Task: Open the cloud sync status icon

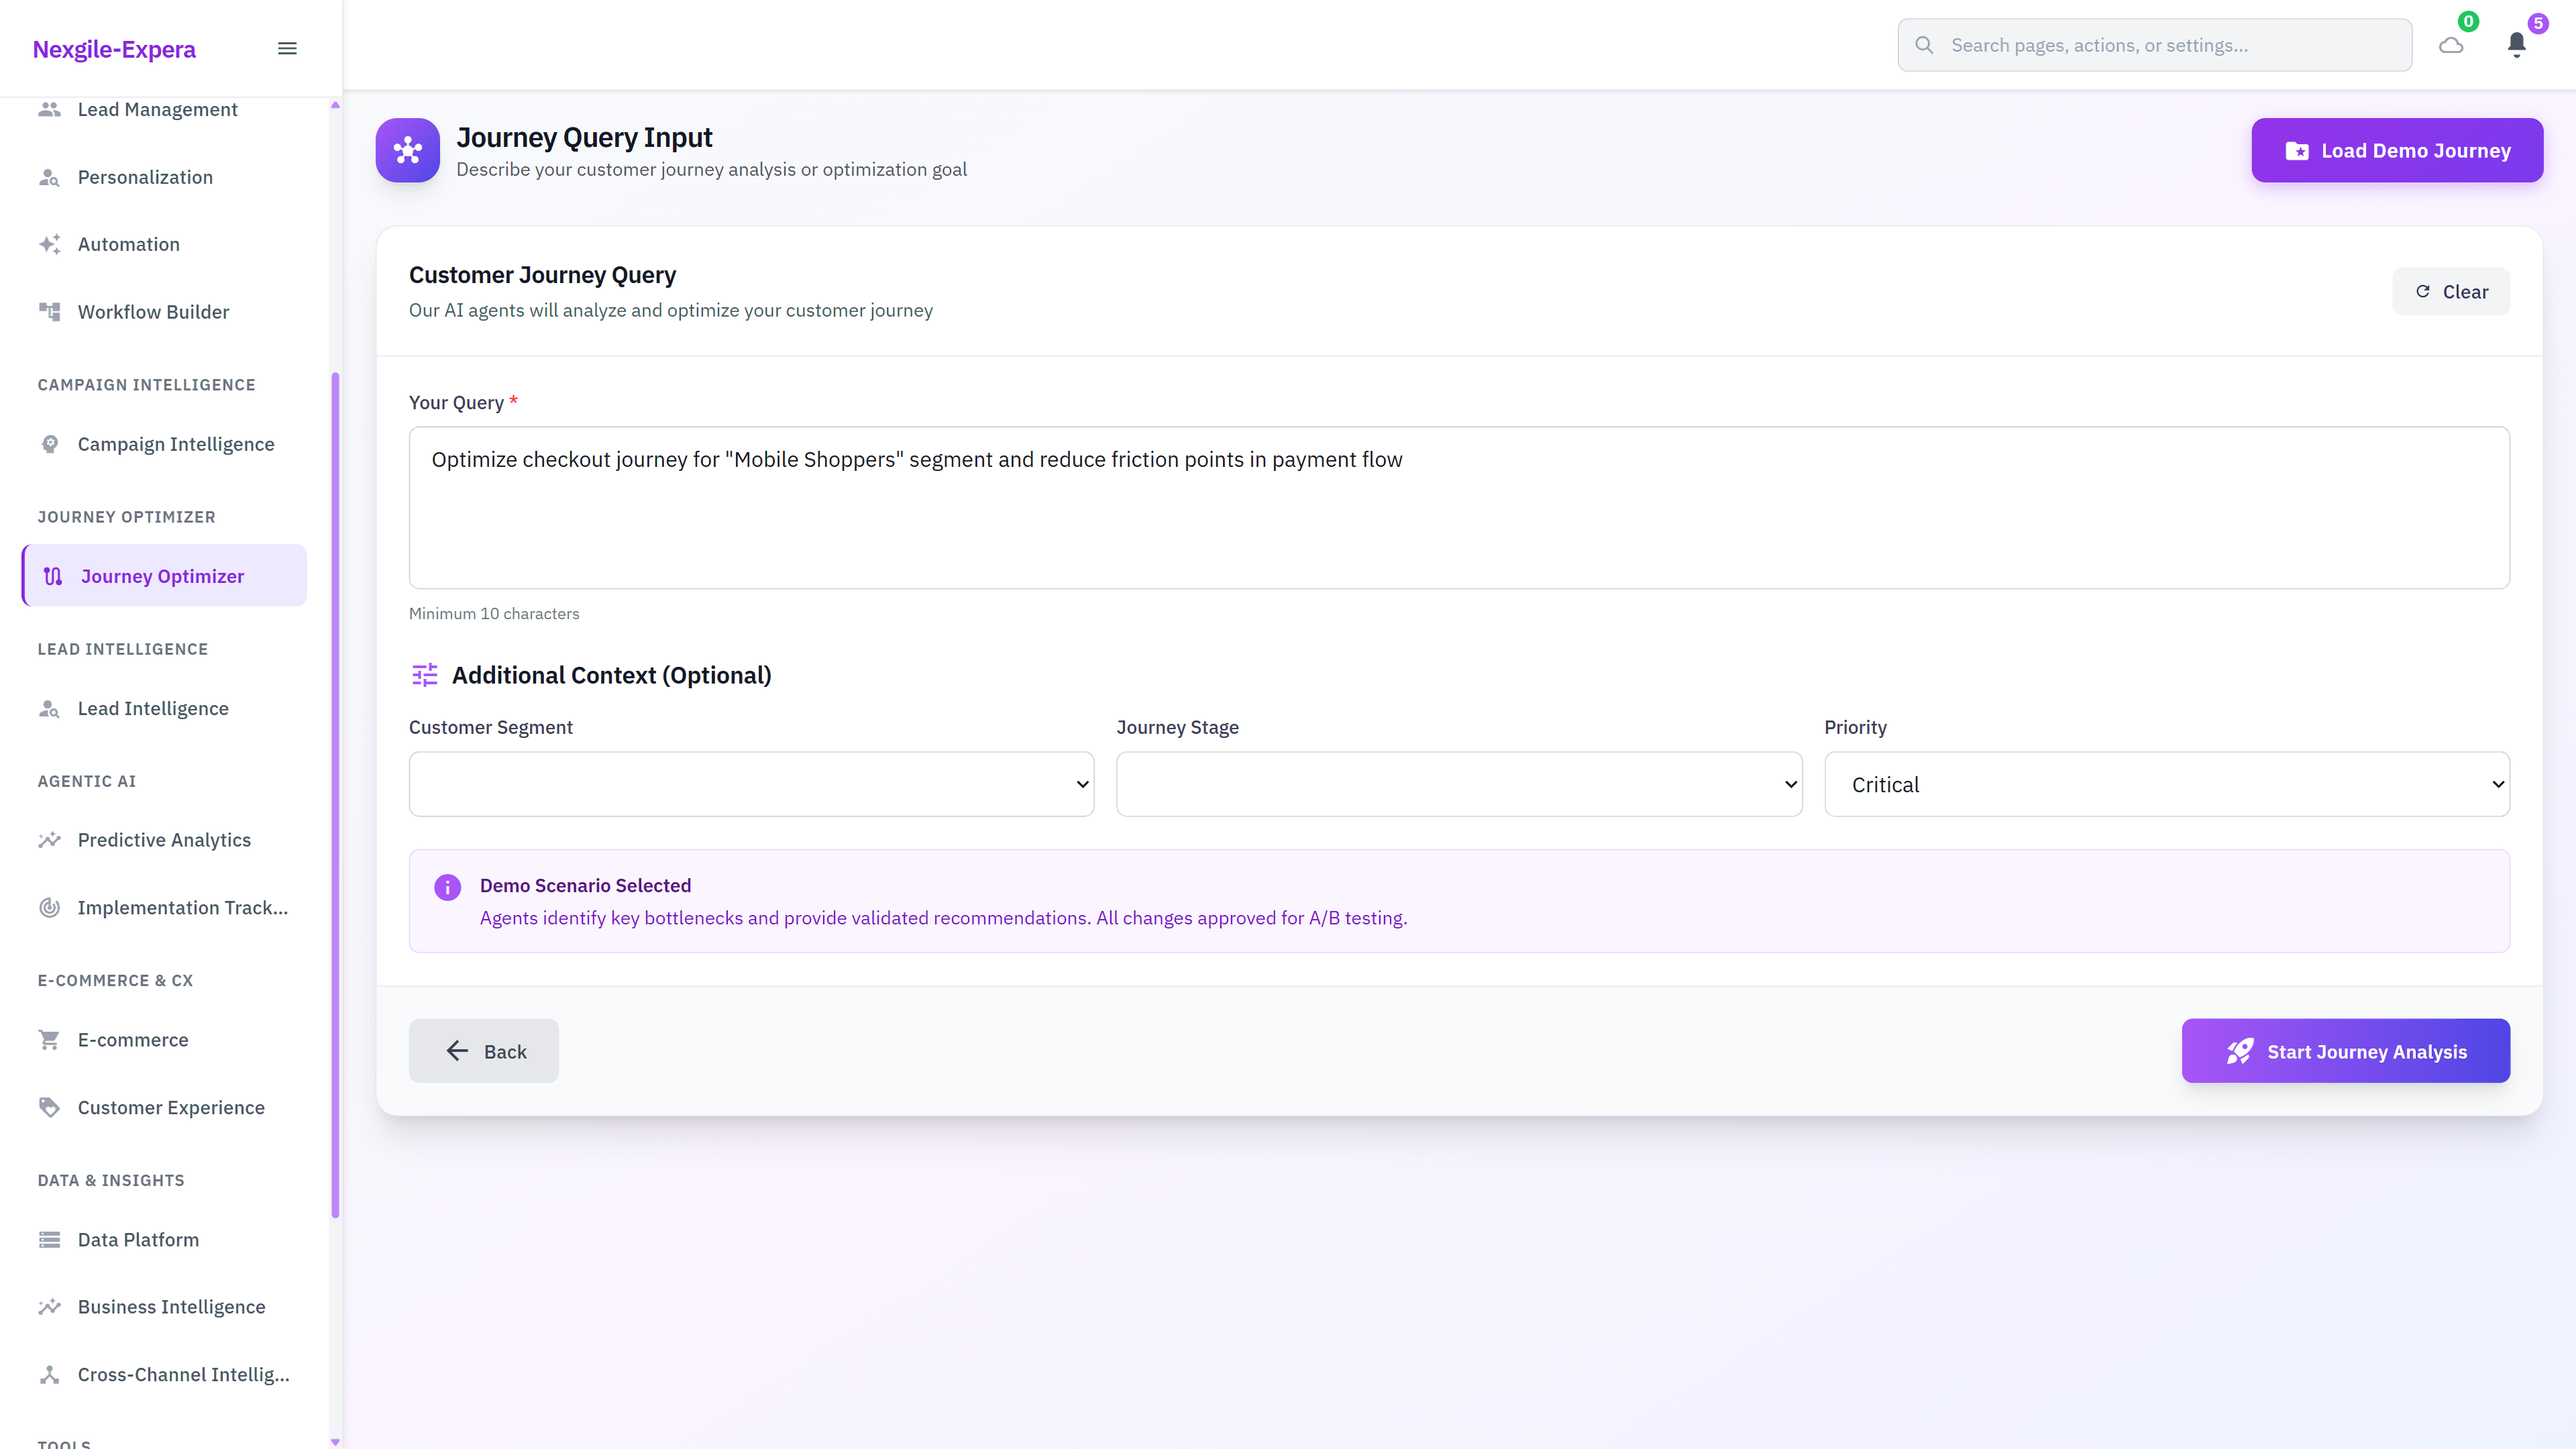Action: click(2451, 45)
